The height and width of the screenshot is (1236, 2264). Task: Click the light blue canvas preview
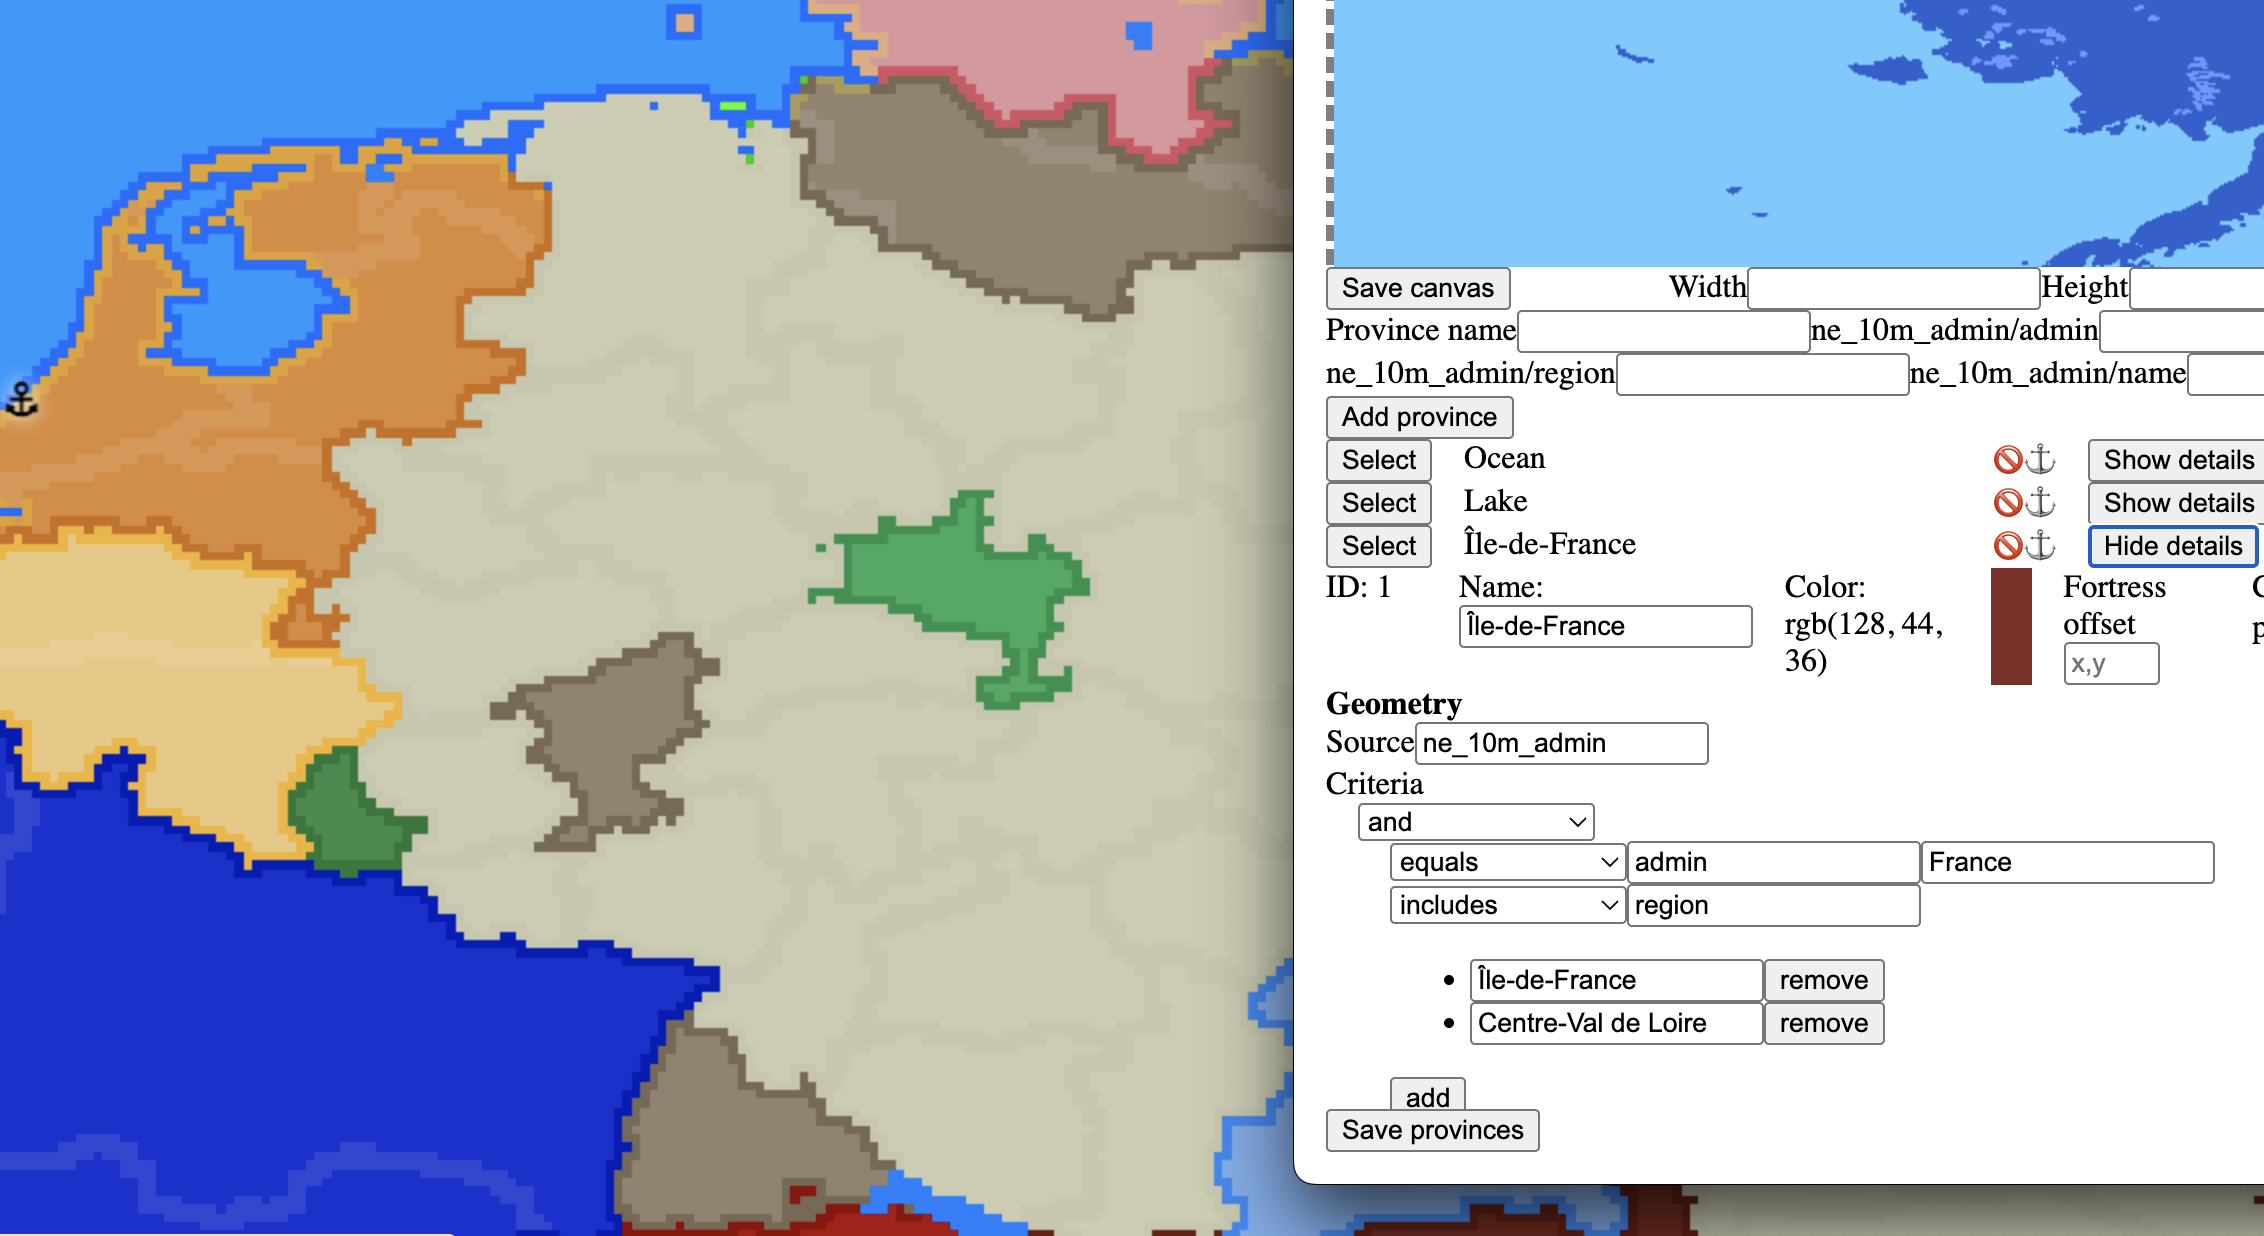click(x=1798, y=133)
